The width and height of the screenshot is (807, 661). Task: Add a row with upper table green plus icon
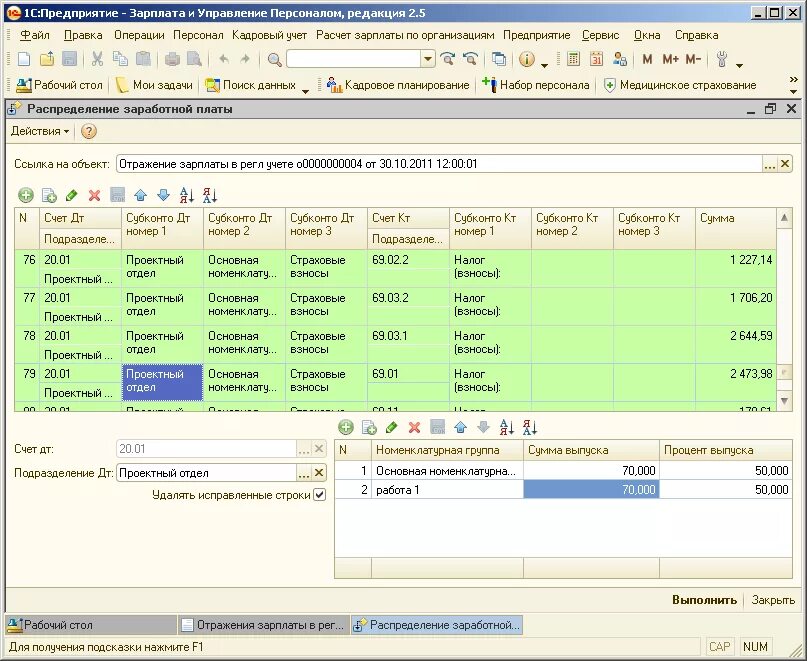pyautogui.click(x=26, y=195)
